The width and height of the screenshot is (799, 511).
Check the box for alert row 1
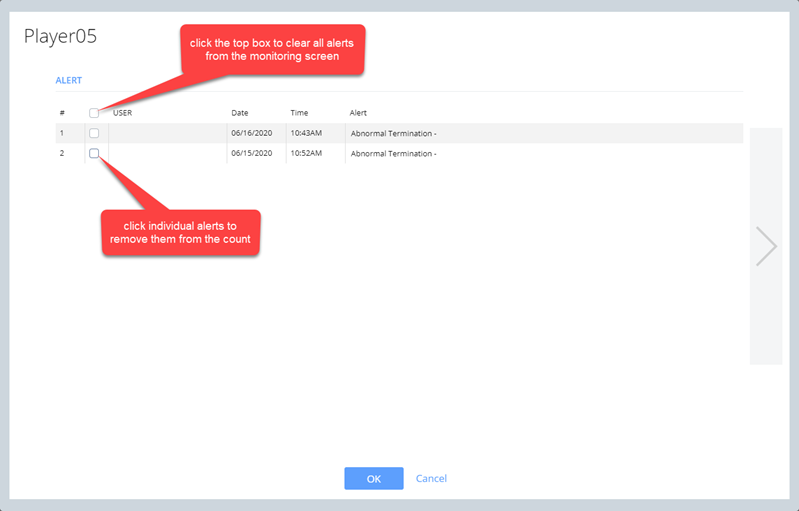click(x=94, y=133)
